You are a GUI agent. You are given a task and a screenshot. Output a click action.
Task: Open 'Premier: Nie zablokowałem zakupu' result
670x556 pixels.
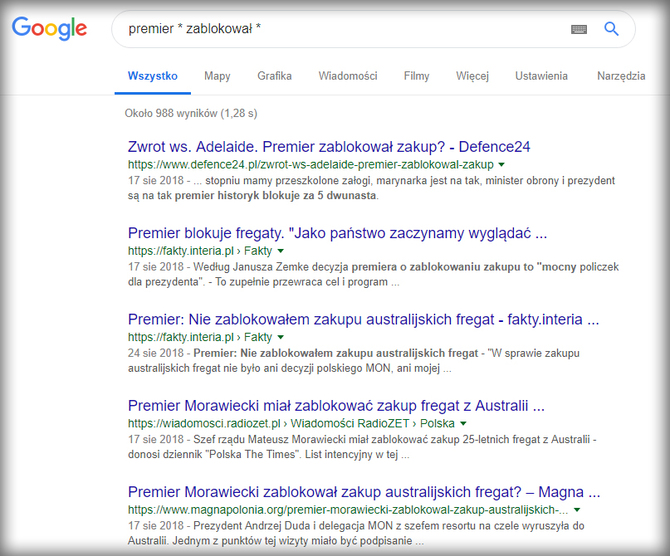coord(363,319)
